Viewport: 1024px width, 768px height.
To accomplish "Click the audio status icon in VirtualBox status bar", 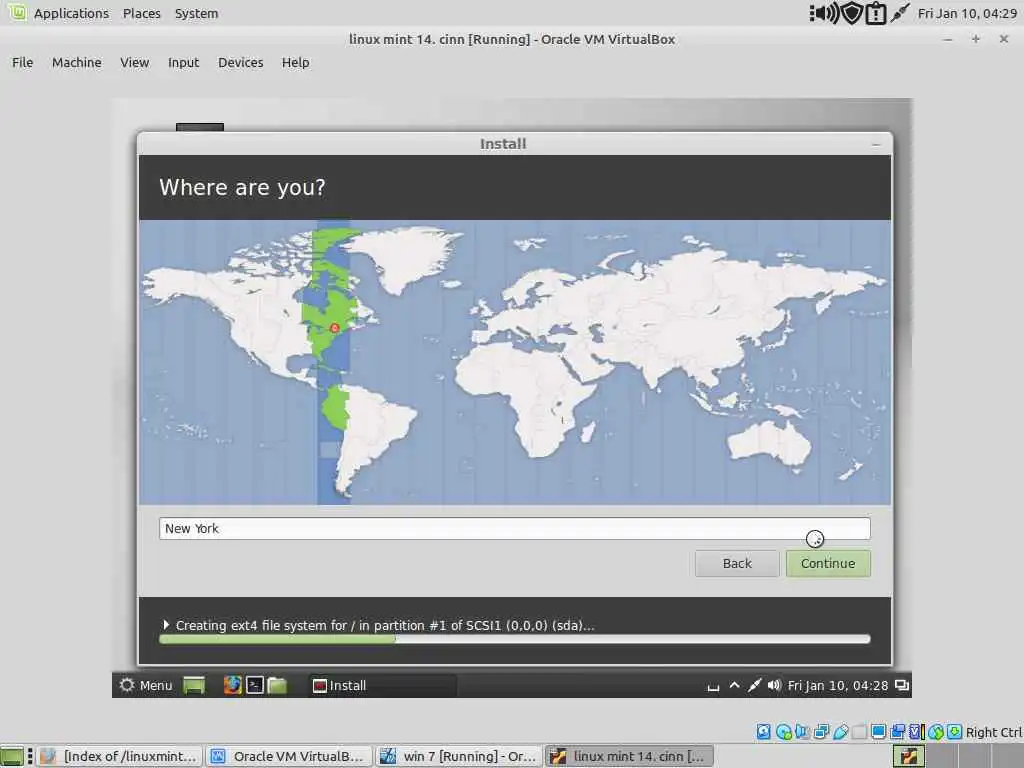I will pyautogui.click(x=803, y=731).
